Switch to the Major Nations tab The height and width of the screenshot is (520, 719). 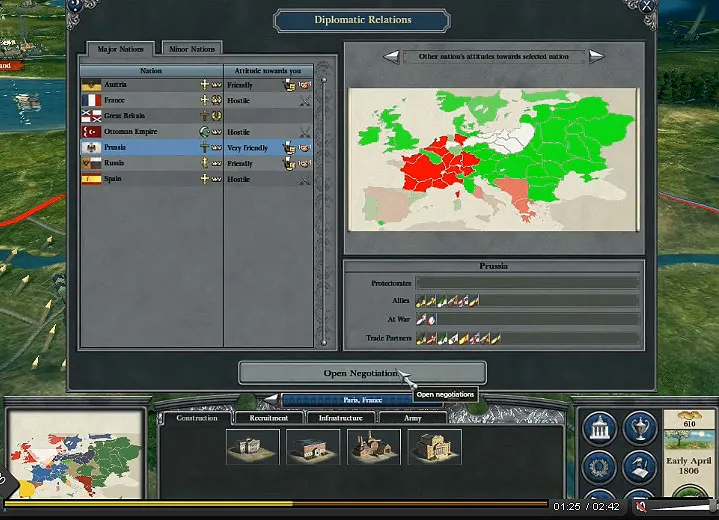pyautogui.click(x=121, y=49)
